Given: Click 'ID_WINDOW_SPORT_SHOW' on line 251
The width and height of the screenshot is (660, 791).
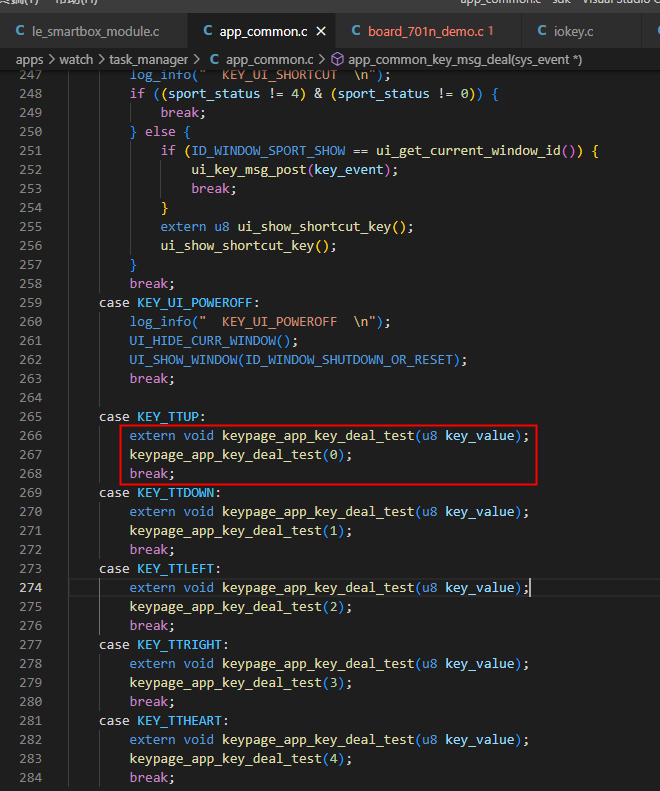Looking at the screenshot, I should tap(268, 151).
